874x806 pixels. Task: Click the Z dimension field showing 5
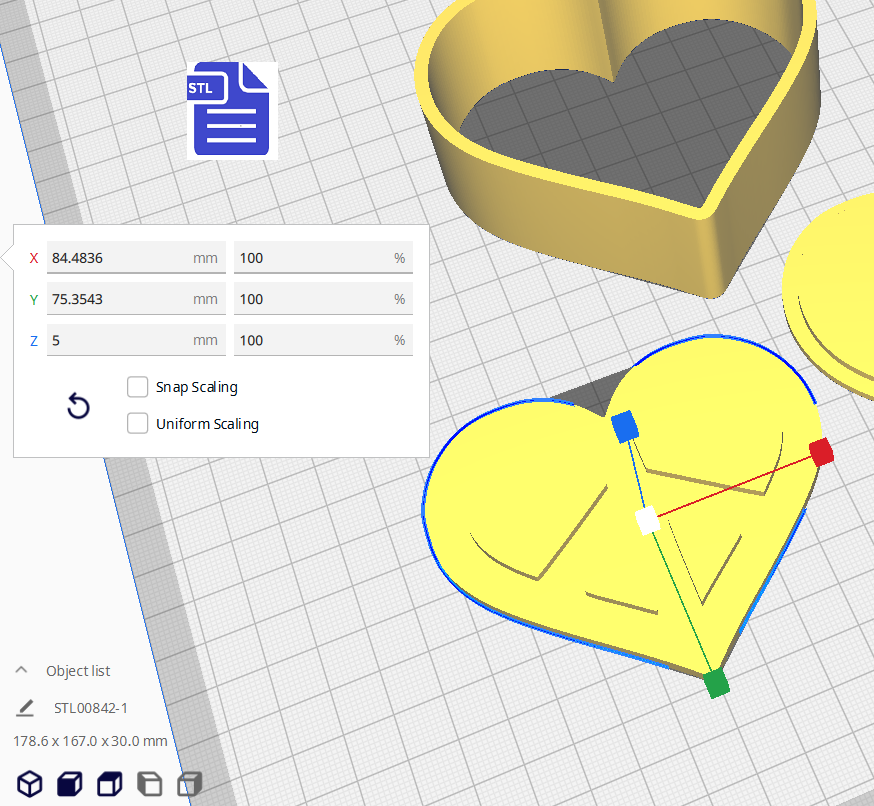pos(136,340)
